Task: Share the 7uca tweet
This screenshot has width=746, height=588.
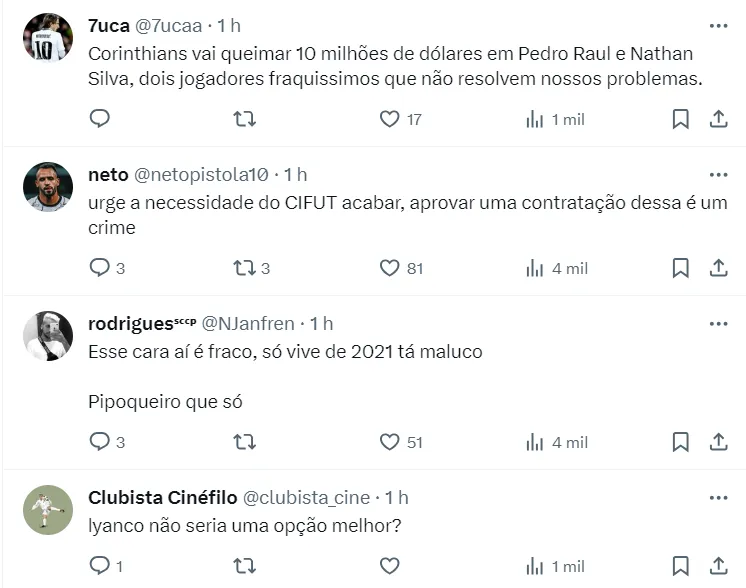Action: pyautogui.click(x=718, y=119)
